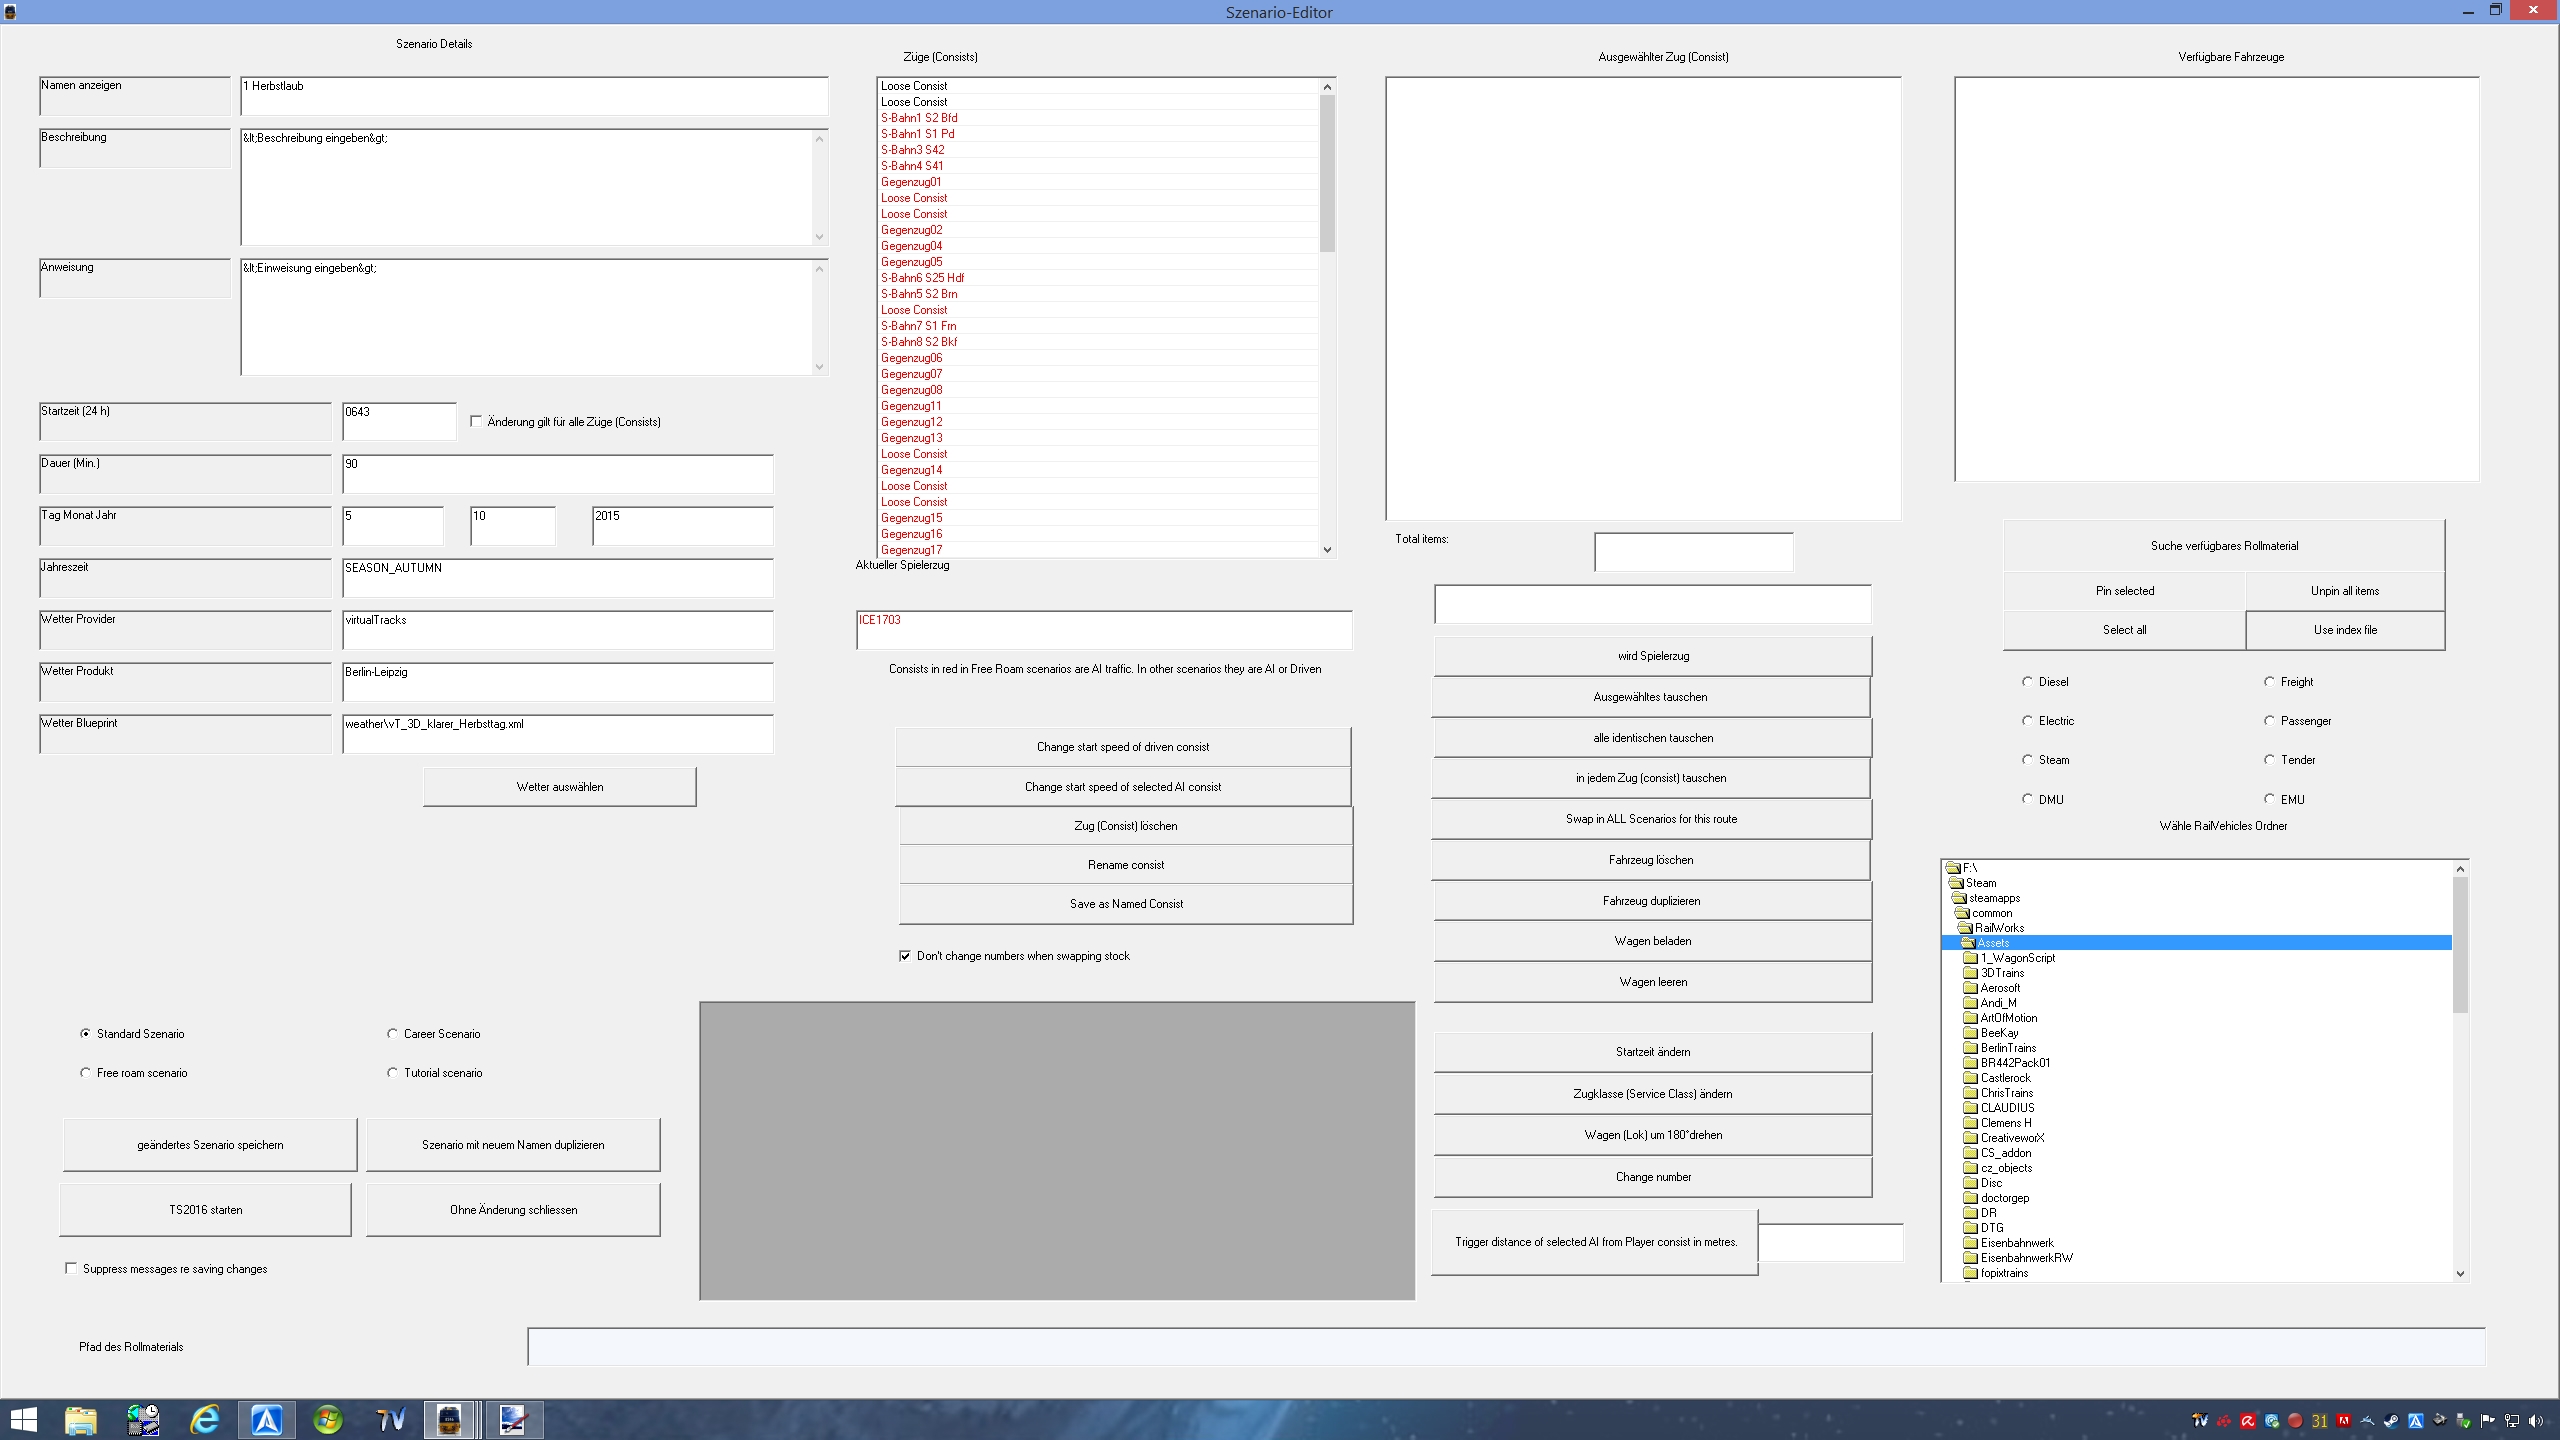Open Internet Explorer from the taskbar
2560x1440 pixels.
point(205,1419)
